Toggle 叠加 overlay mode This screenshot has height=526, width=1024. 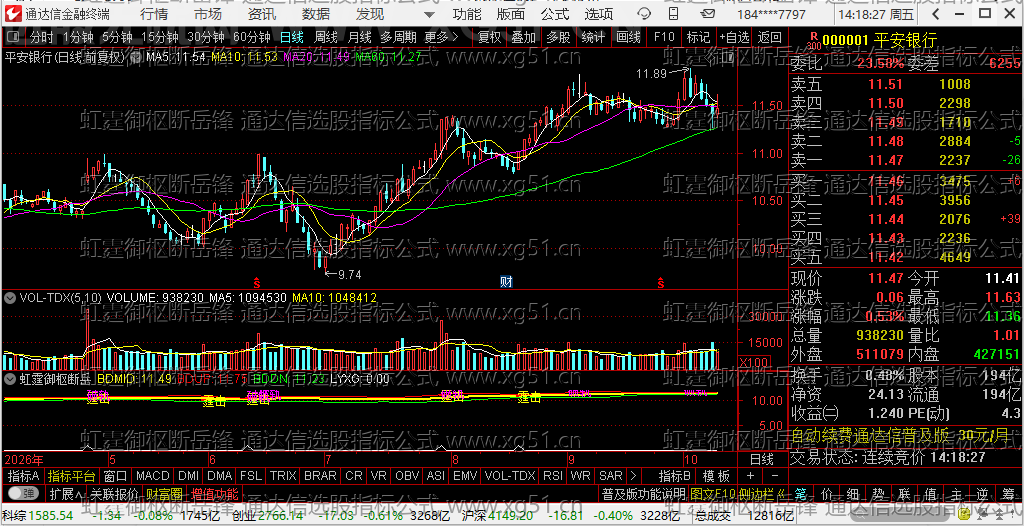pyautogui.click(x=523, y=37)
